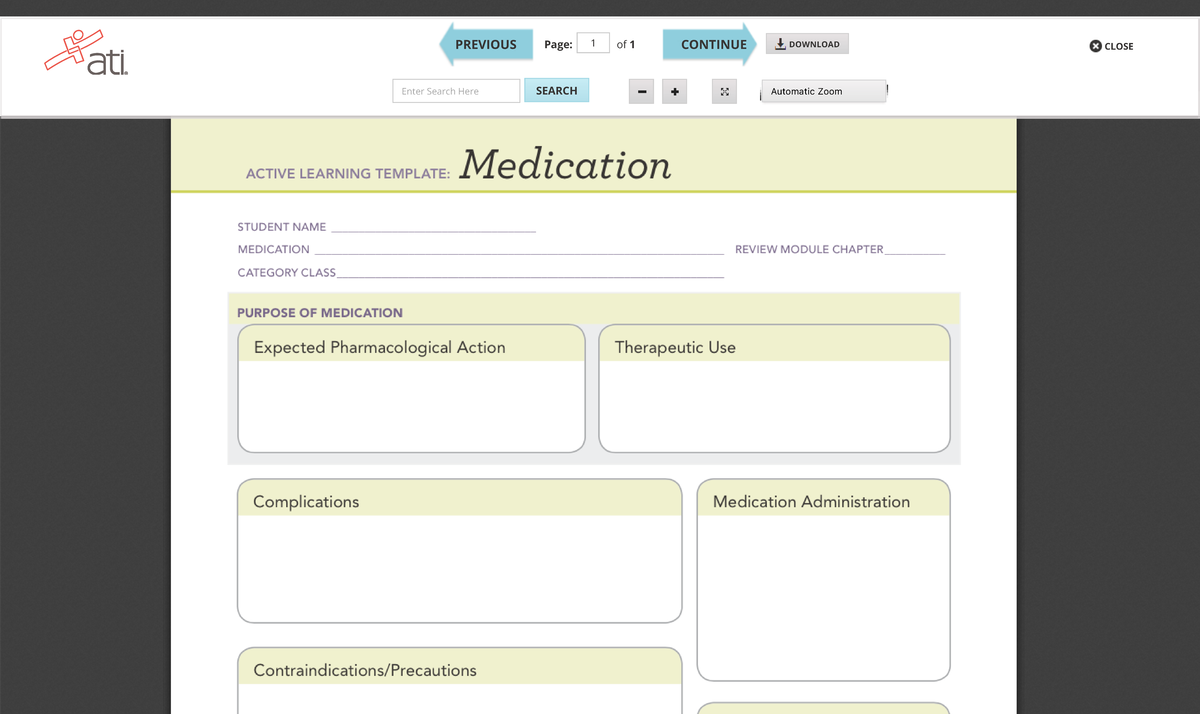Select the download icon
Image resolution: width=1200 pixels, height=714 pixels.
(x=779, y=43)
